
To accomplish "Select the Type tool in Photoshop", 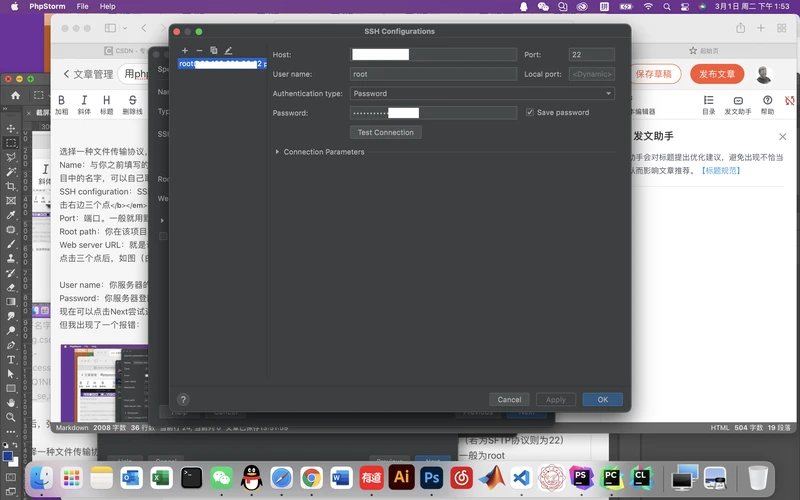I will 11,360.
